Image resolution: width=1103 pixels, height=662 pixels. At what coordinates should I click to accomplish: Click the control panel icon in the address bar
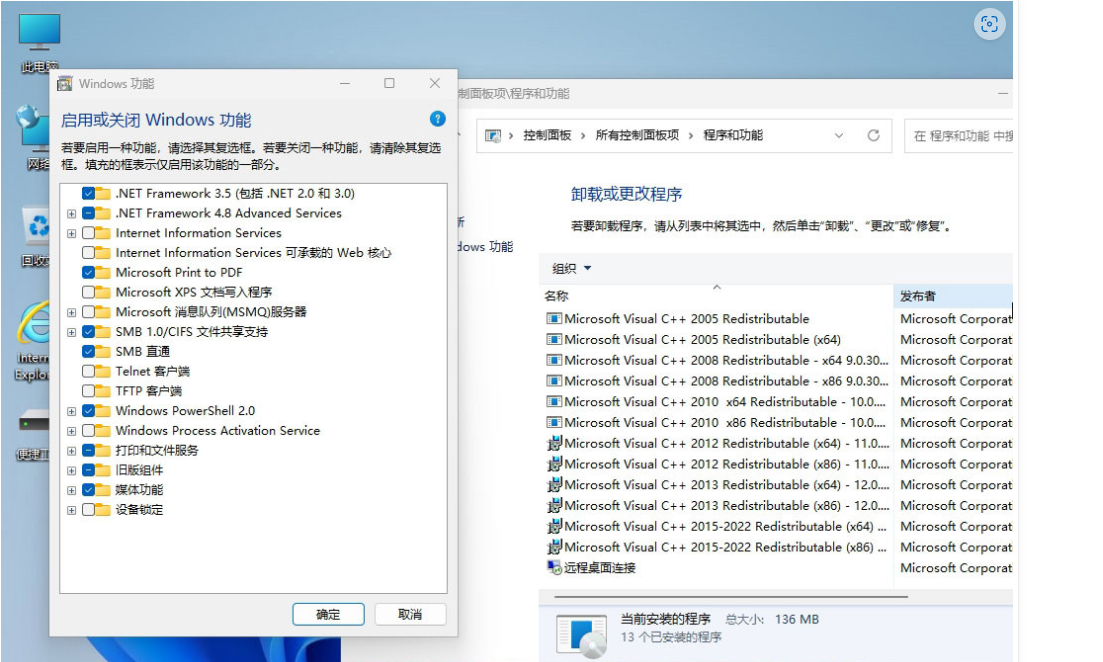click(493, 135)
